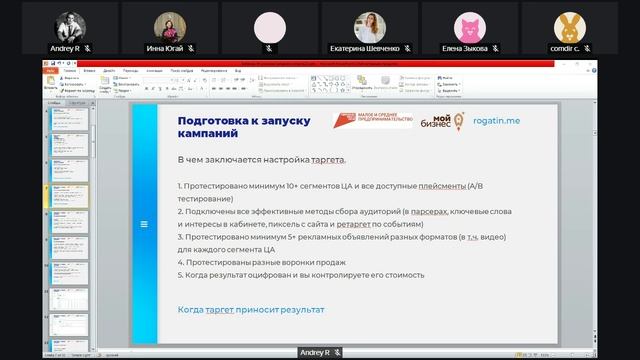Toggle Bold formatting in font group
Viewport: 640px width, 360px height.
tap(147, 89)
